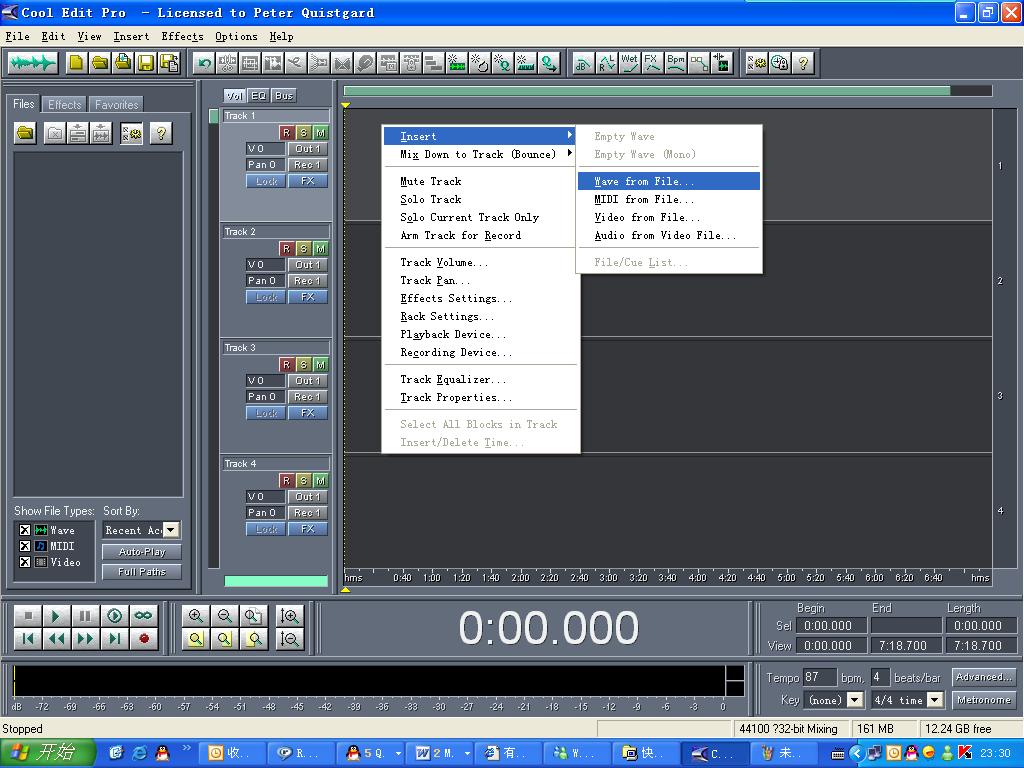The height and width of the screenshot is (768, 1024).
Task: Click Go to End transport button
Action: click(x=114, y=639)
